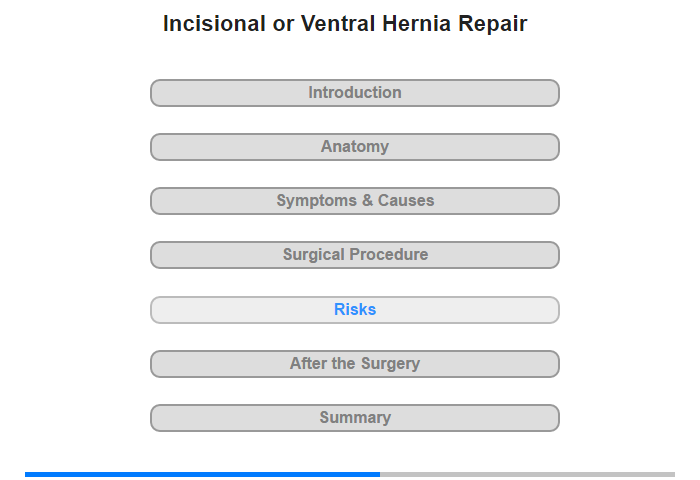Launch the Surgical Procedure chapter
700x480 pixels.
tap(355, 255)
